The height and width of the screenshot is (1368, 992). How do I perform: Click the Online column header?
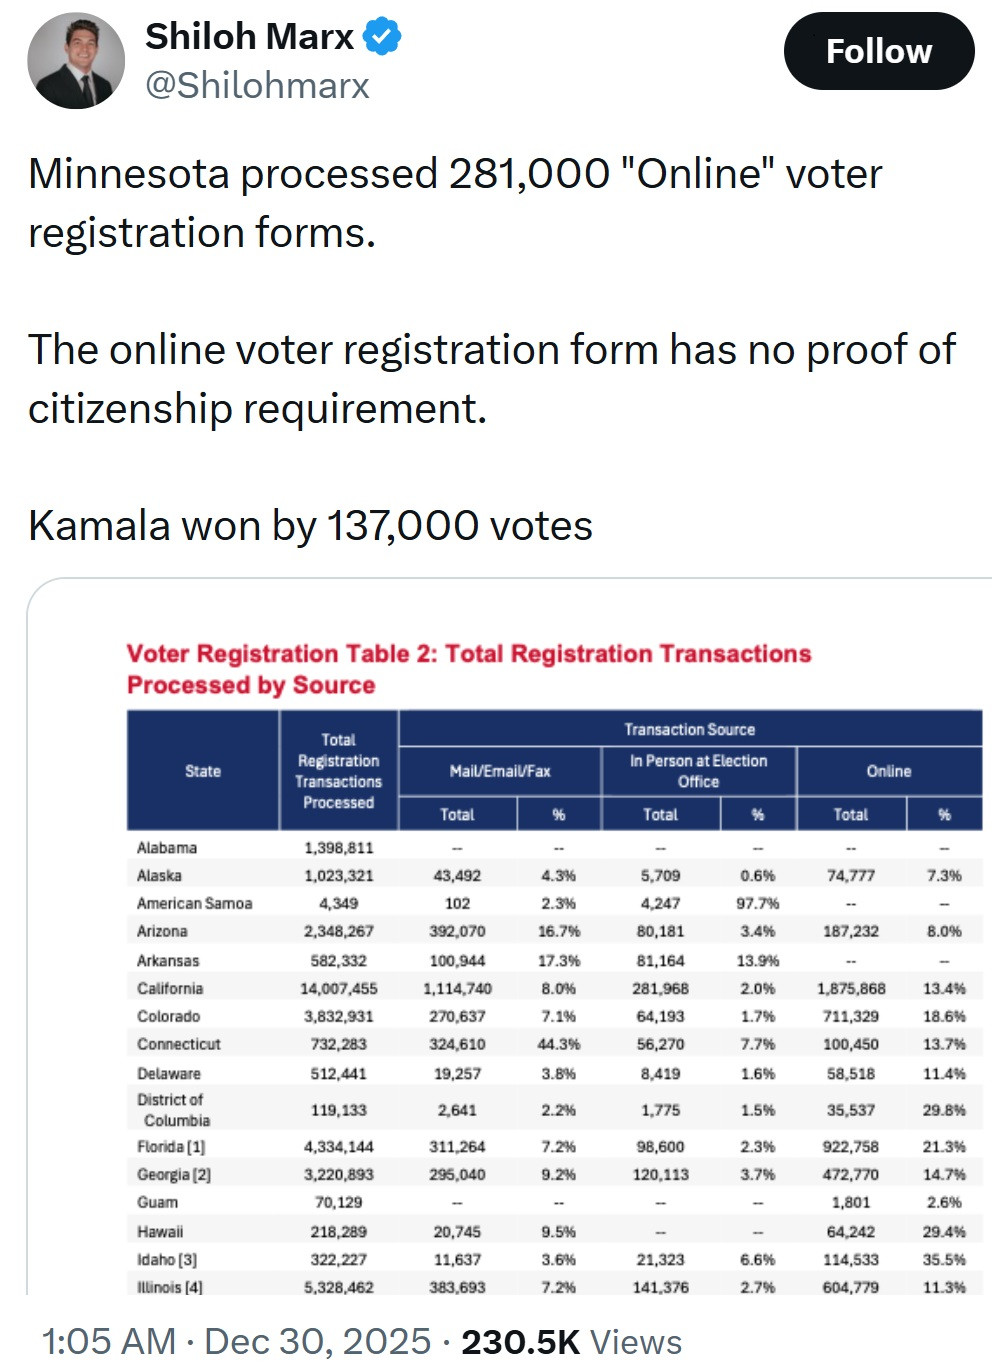click(888, 771)
